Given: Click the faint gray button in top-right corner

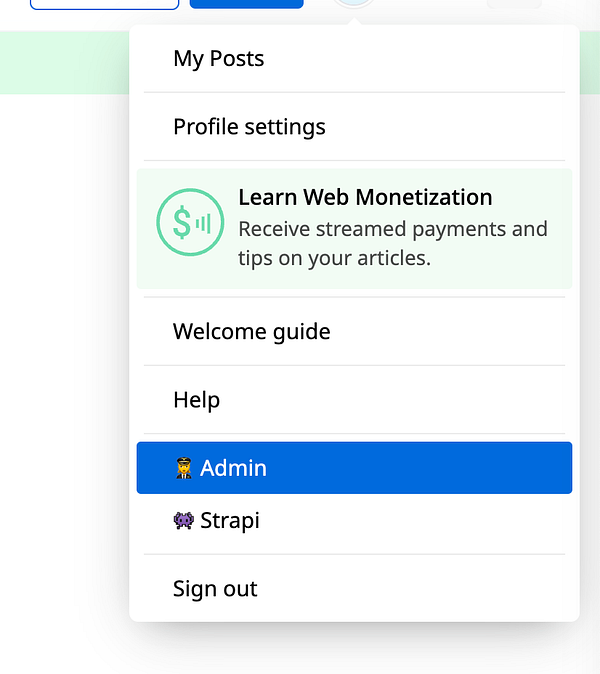Looking at the screenshot, I should [x=514, y=4].
